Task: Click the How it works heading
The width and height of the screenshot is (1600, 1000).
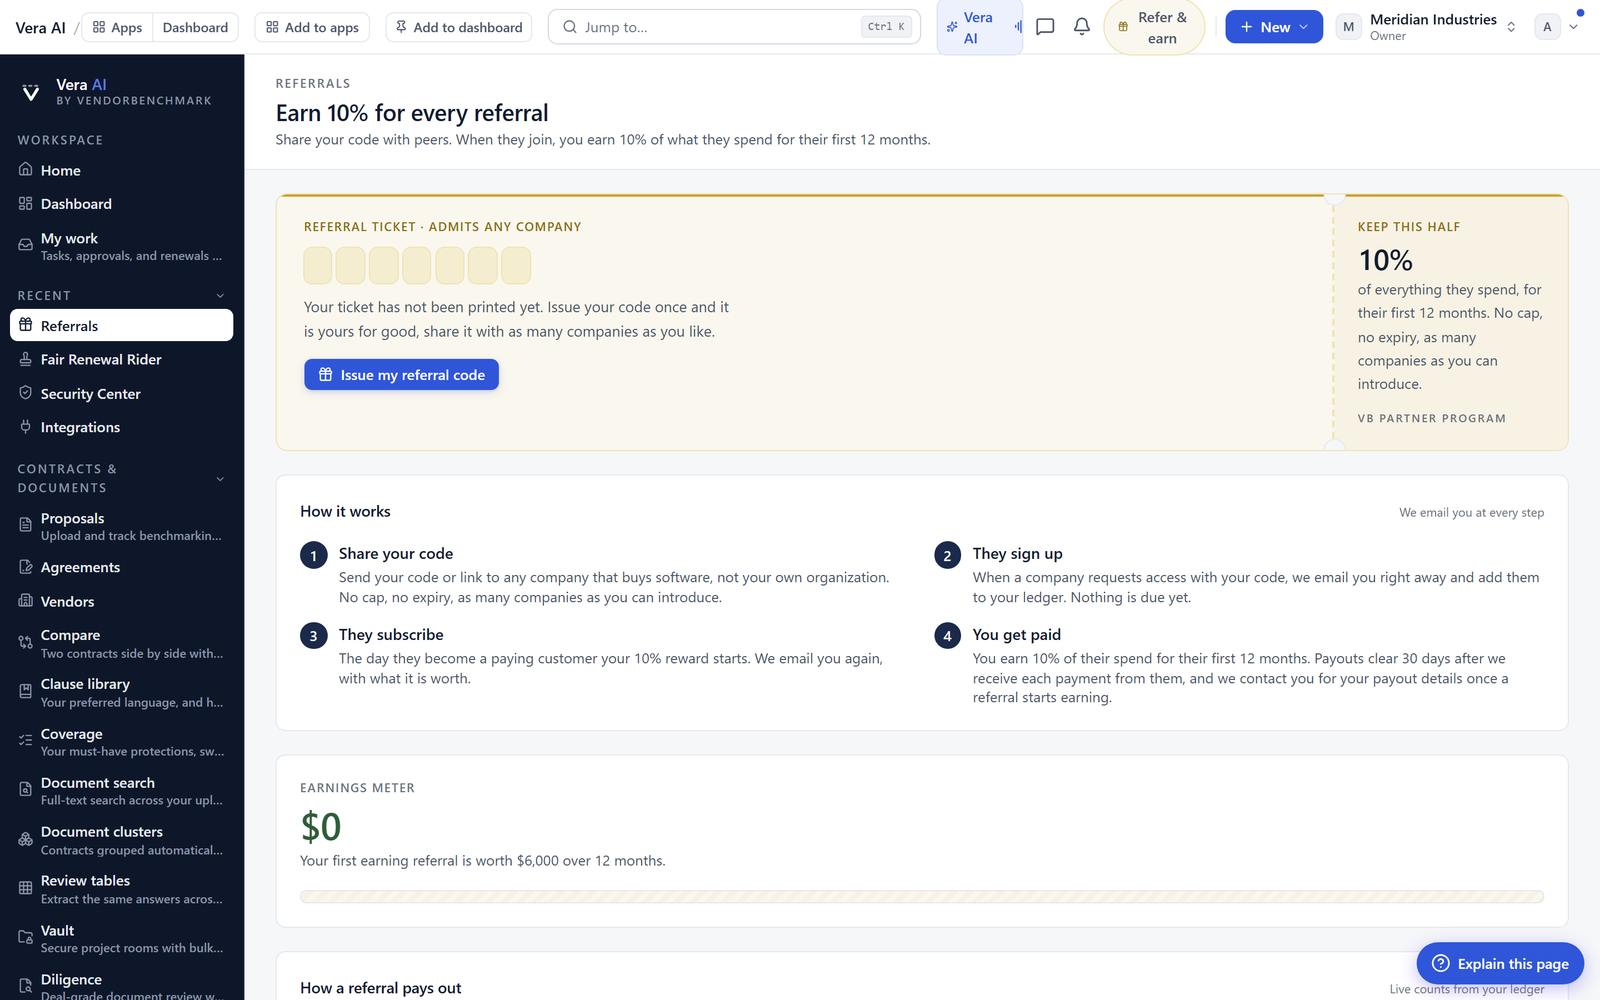Action: click(345, 511)
